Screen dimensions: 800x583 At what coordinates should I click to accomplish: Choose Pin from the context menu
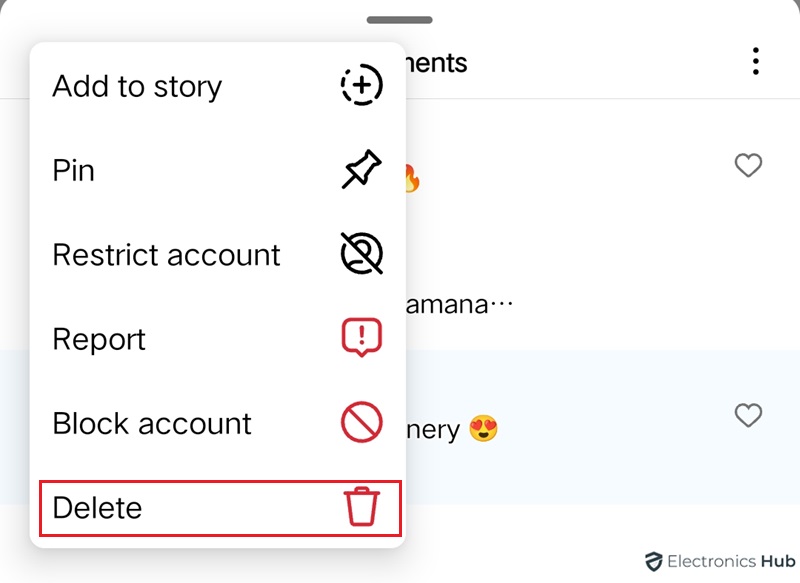pos(218,170)
